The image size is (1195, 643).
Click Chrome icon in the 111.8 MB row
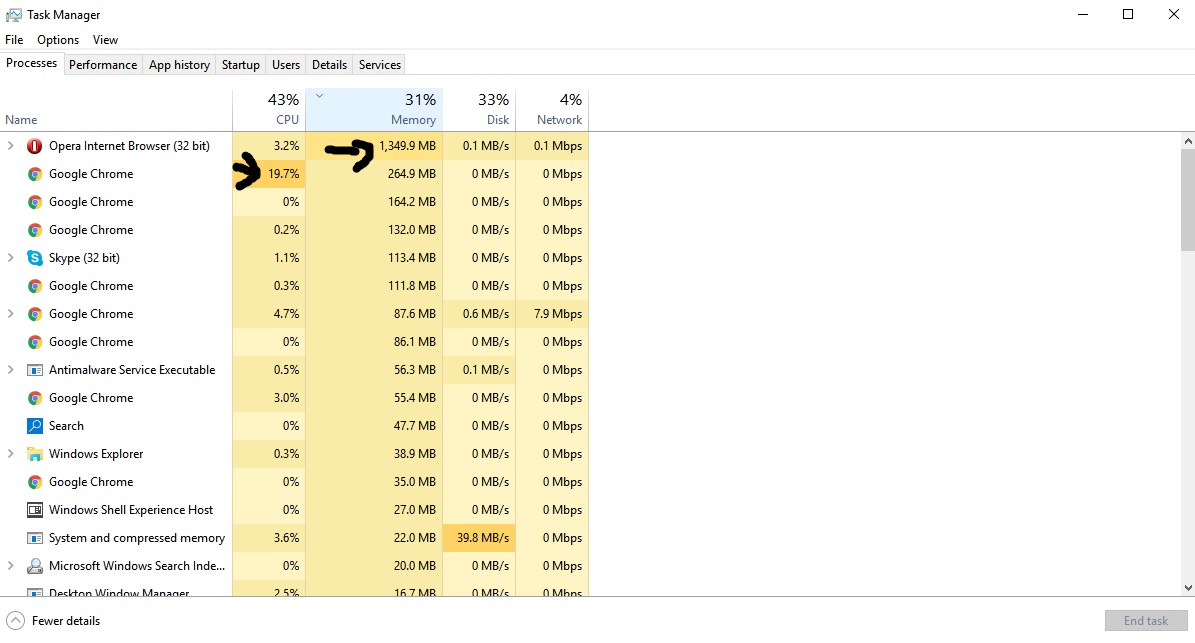(34, 286)
